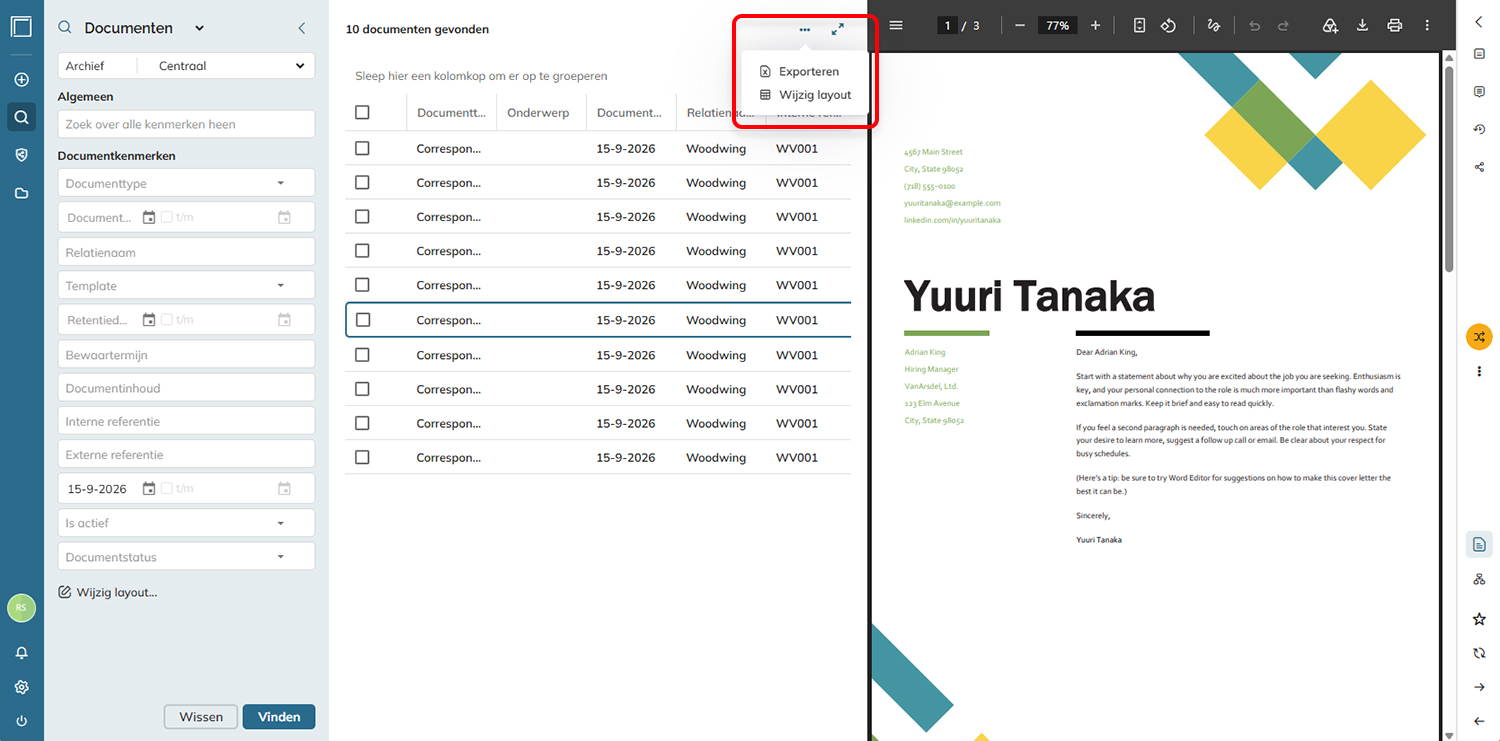Viewport: 1500px width, 741px height.
Task: Enable the t/m checkbox in the Retentied... date field
Action: 166,320
